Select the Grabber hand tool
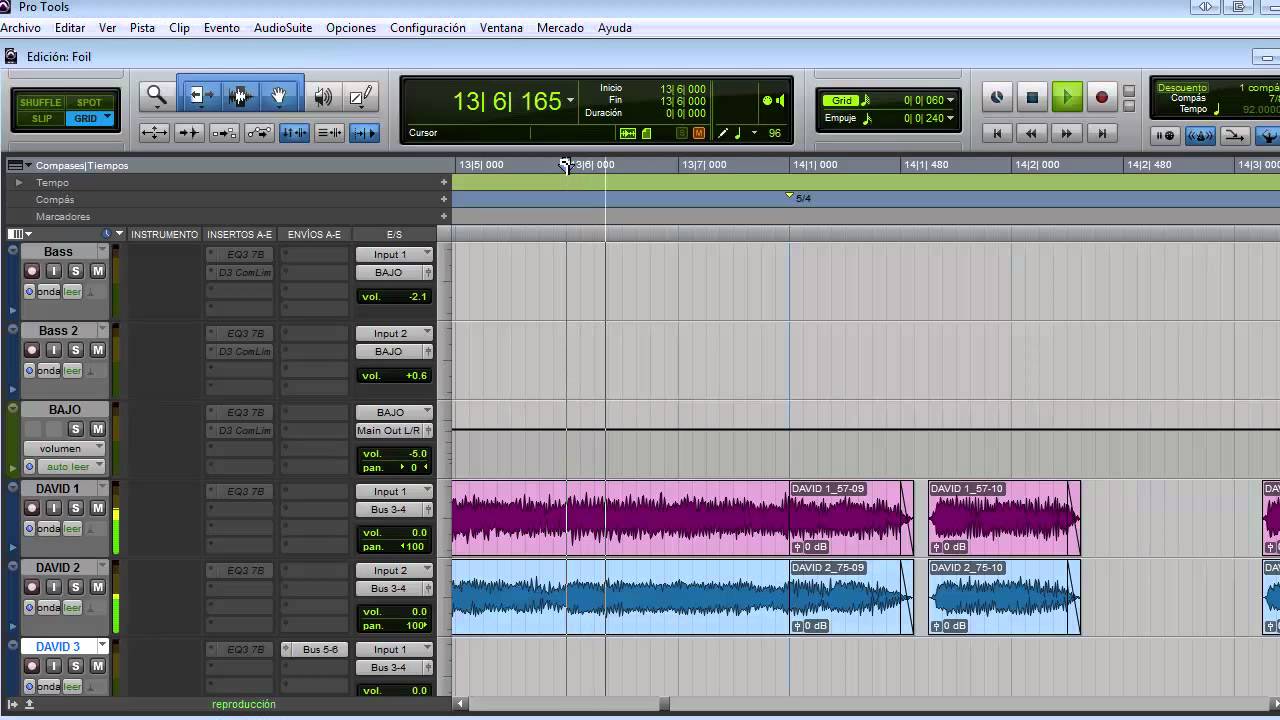Image resolution: width=1280 pixels, height=720 pixels. tap(280, 96)
